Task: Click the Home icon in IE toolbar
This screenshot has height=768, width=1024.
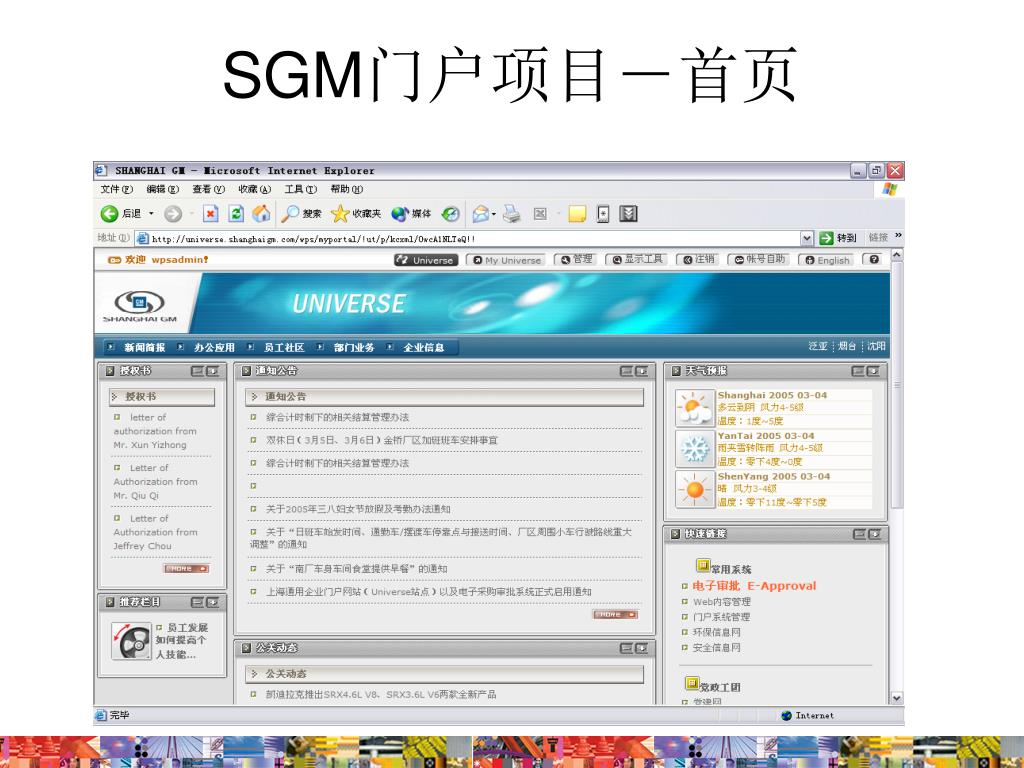Action: pyautogui.click(x=261, y=214)
